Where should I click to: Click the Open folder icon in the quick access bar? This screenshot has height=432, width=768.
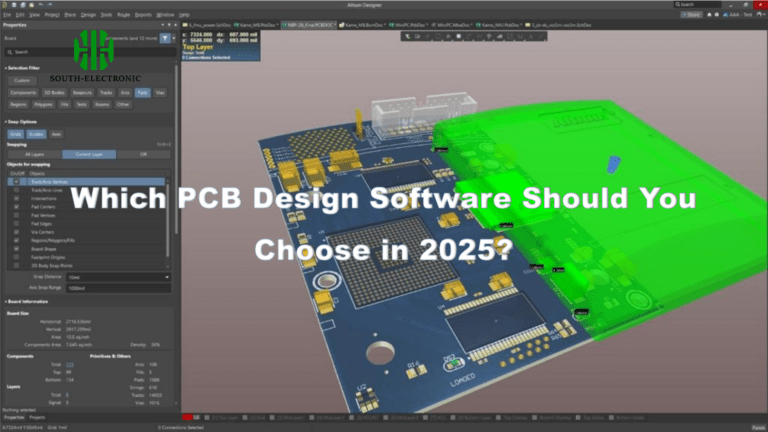pos(31,5)
